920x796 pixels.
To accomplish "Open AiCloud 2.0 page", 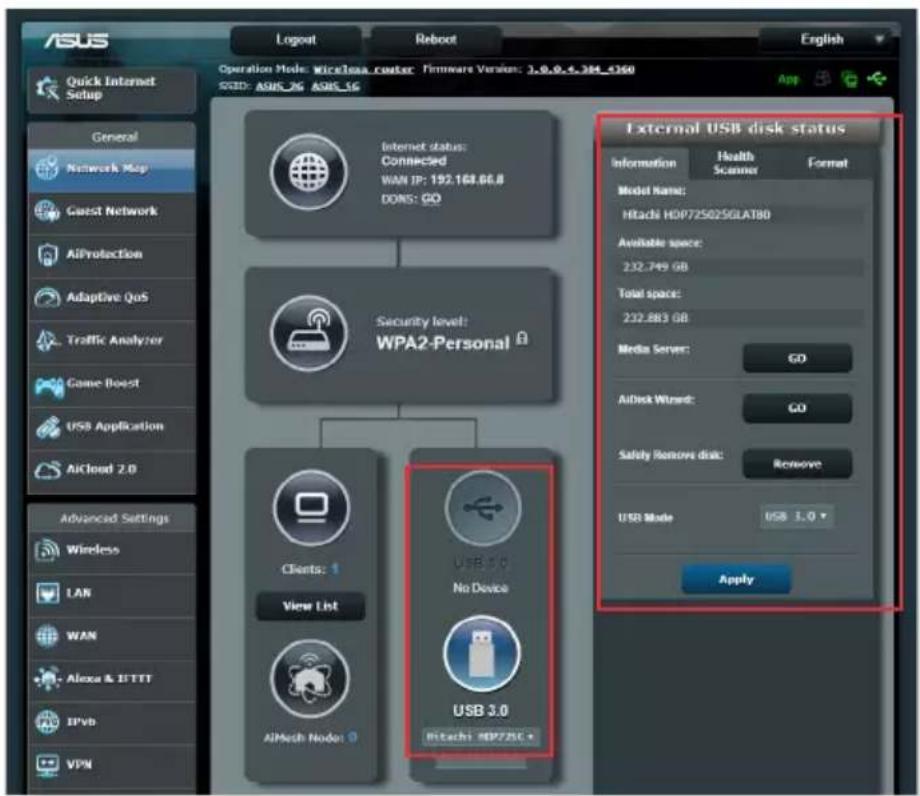I will coord(111,469).
